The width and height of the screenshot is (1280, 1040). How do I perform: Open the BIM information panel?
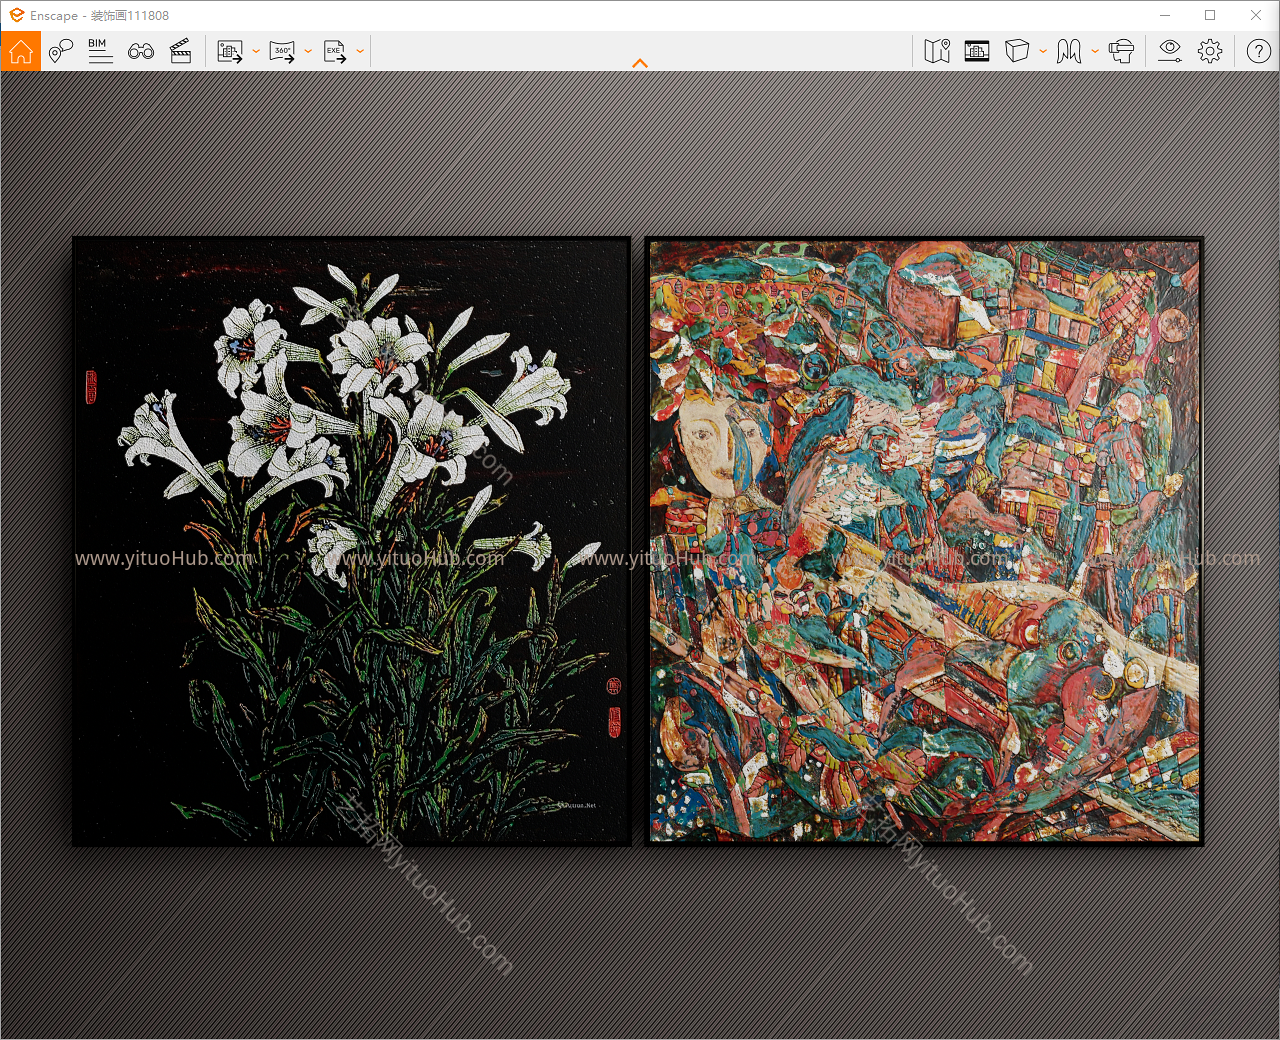pos(100,51)
